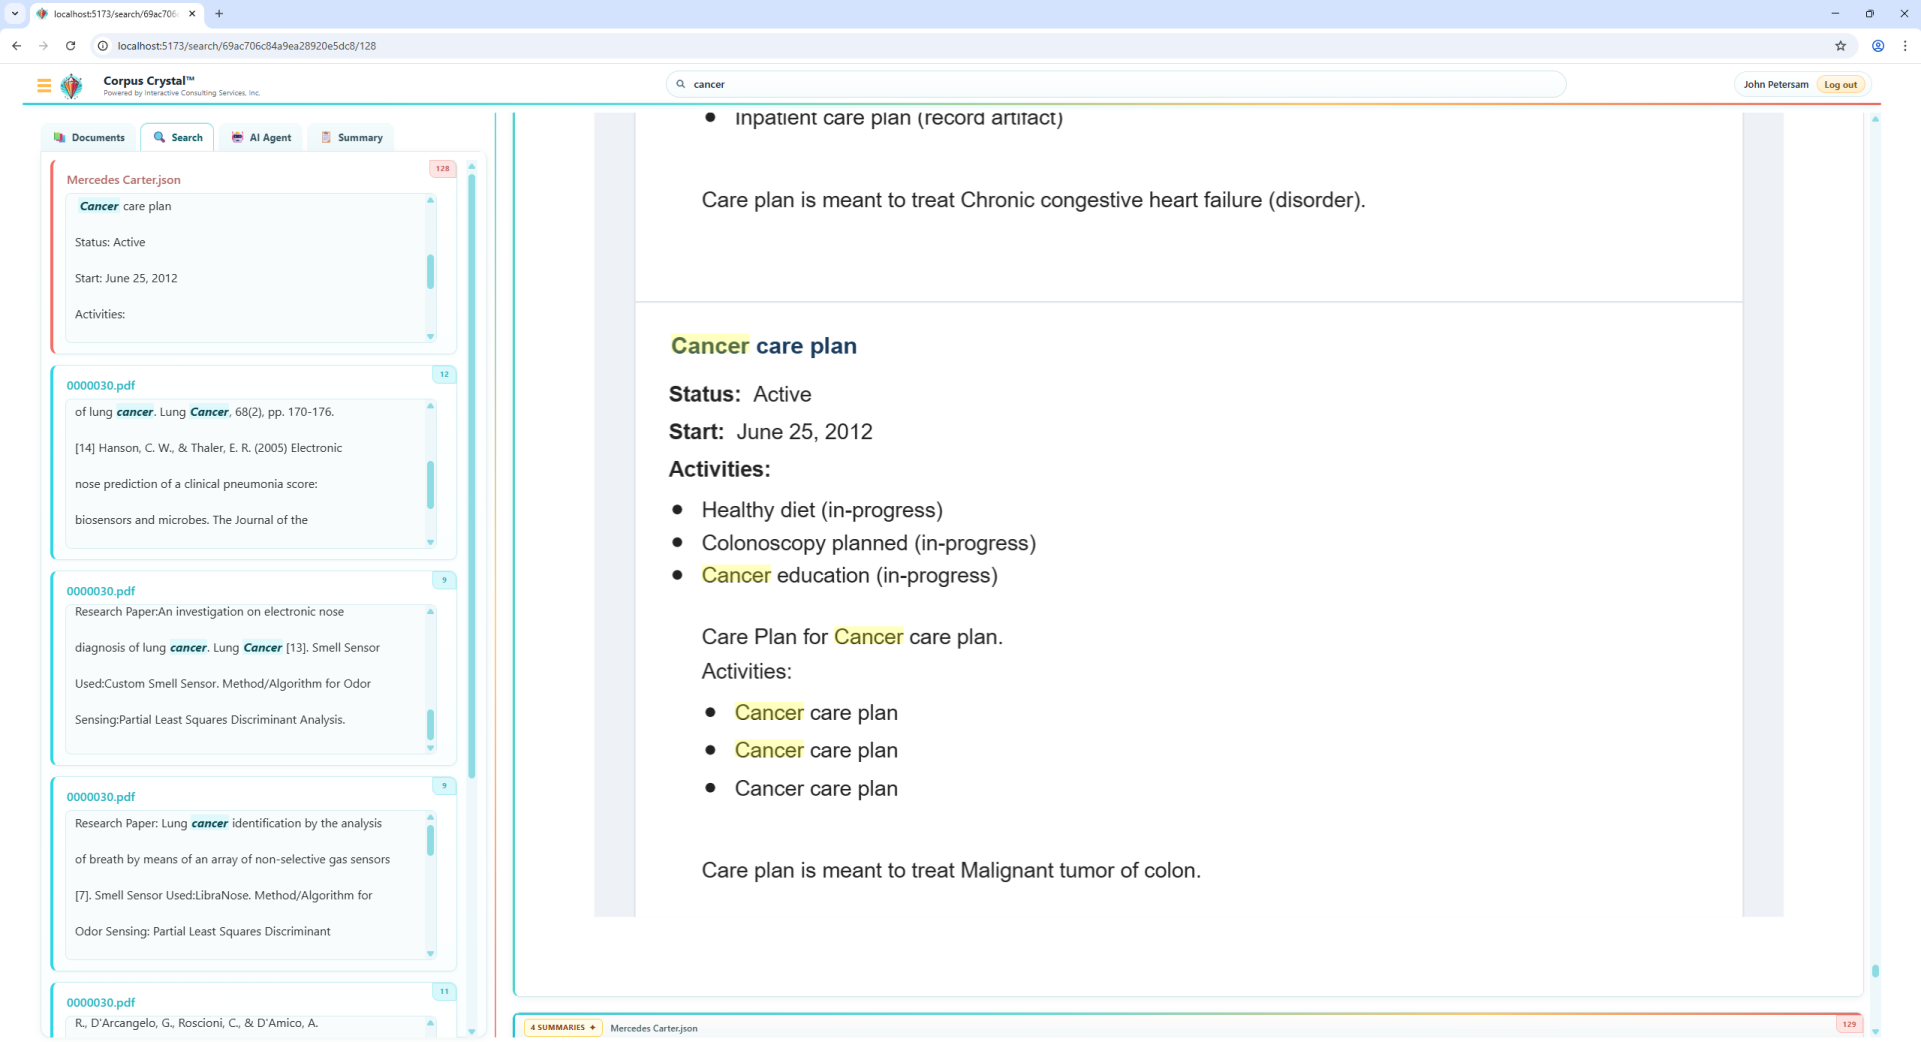
Task: Switch to the Summary tab
Action: 351,137
